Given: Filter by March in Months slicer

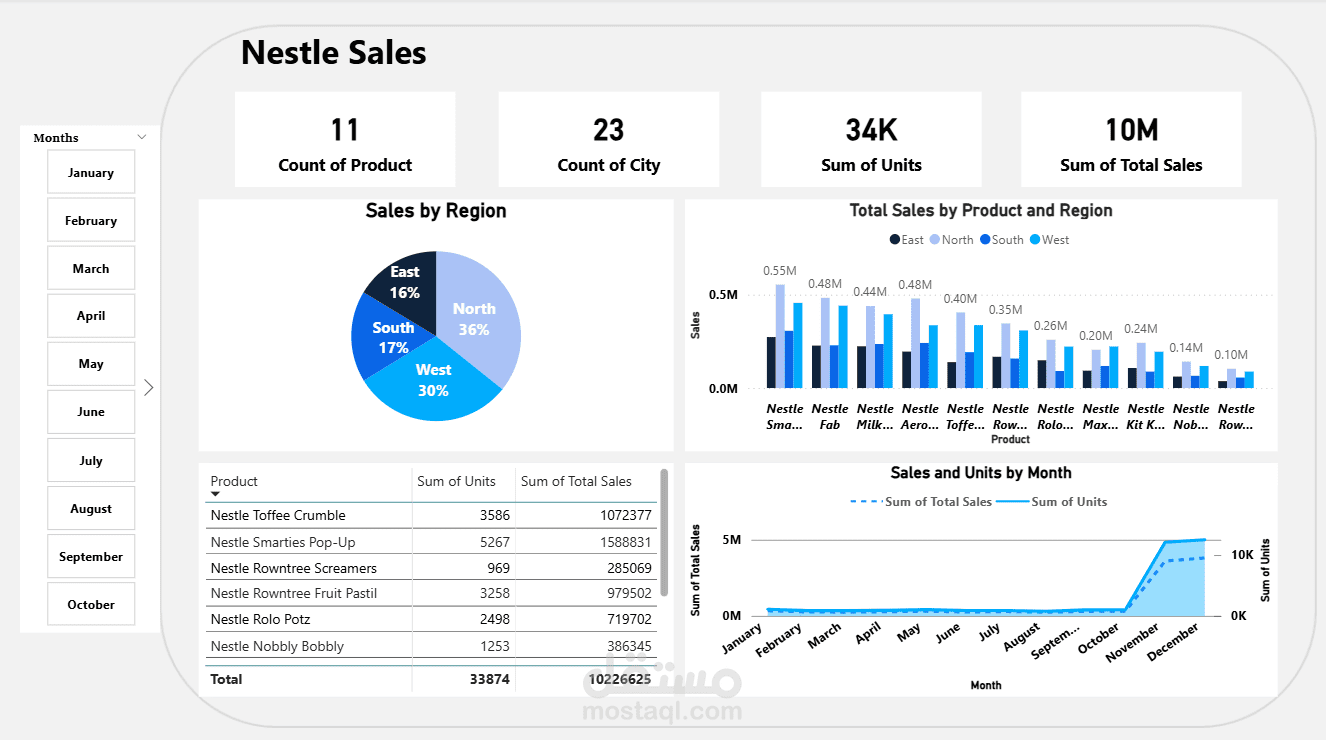Looking at the screenshot, I should [x=91, y=268].
